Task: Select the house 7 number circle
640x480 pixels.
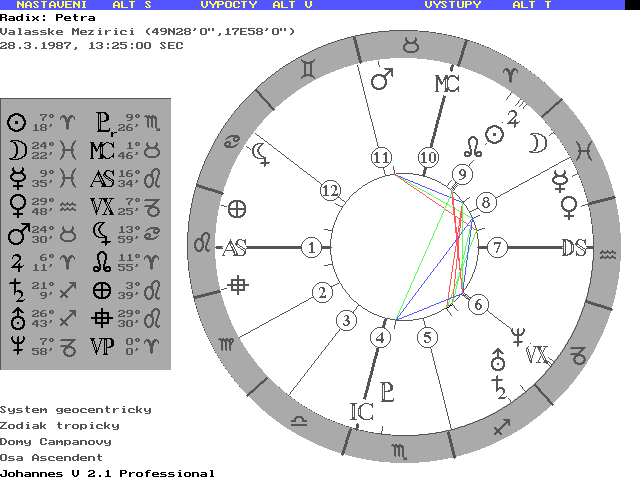Action: pyautogui.click(x=497, y=247)
